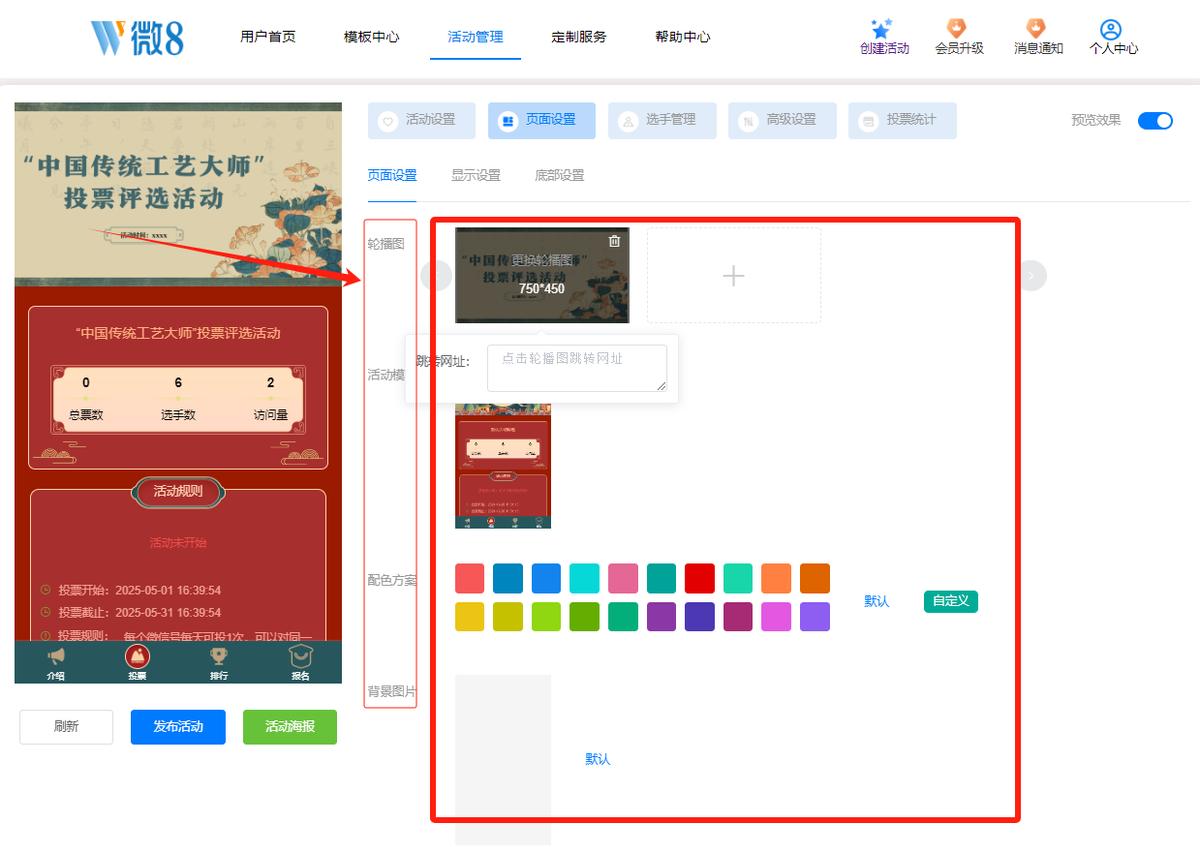Open 创建活动 star icon

point(882,29)
